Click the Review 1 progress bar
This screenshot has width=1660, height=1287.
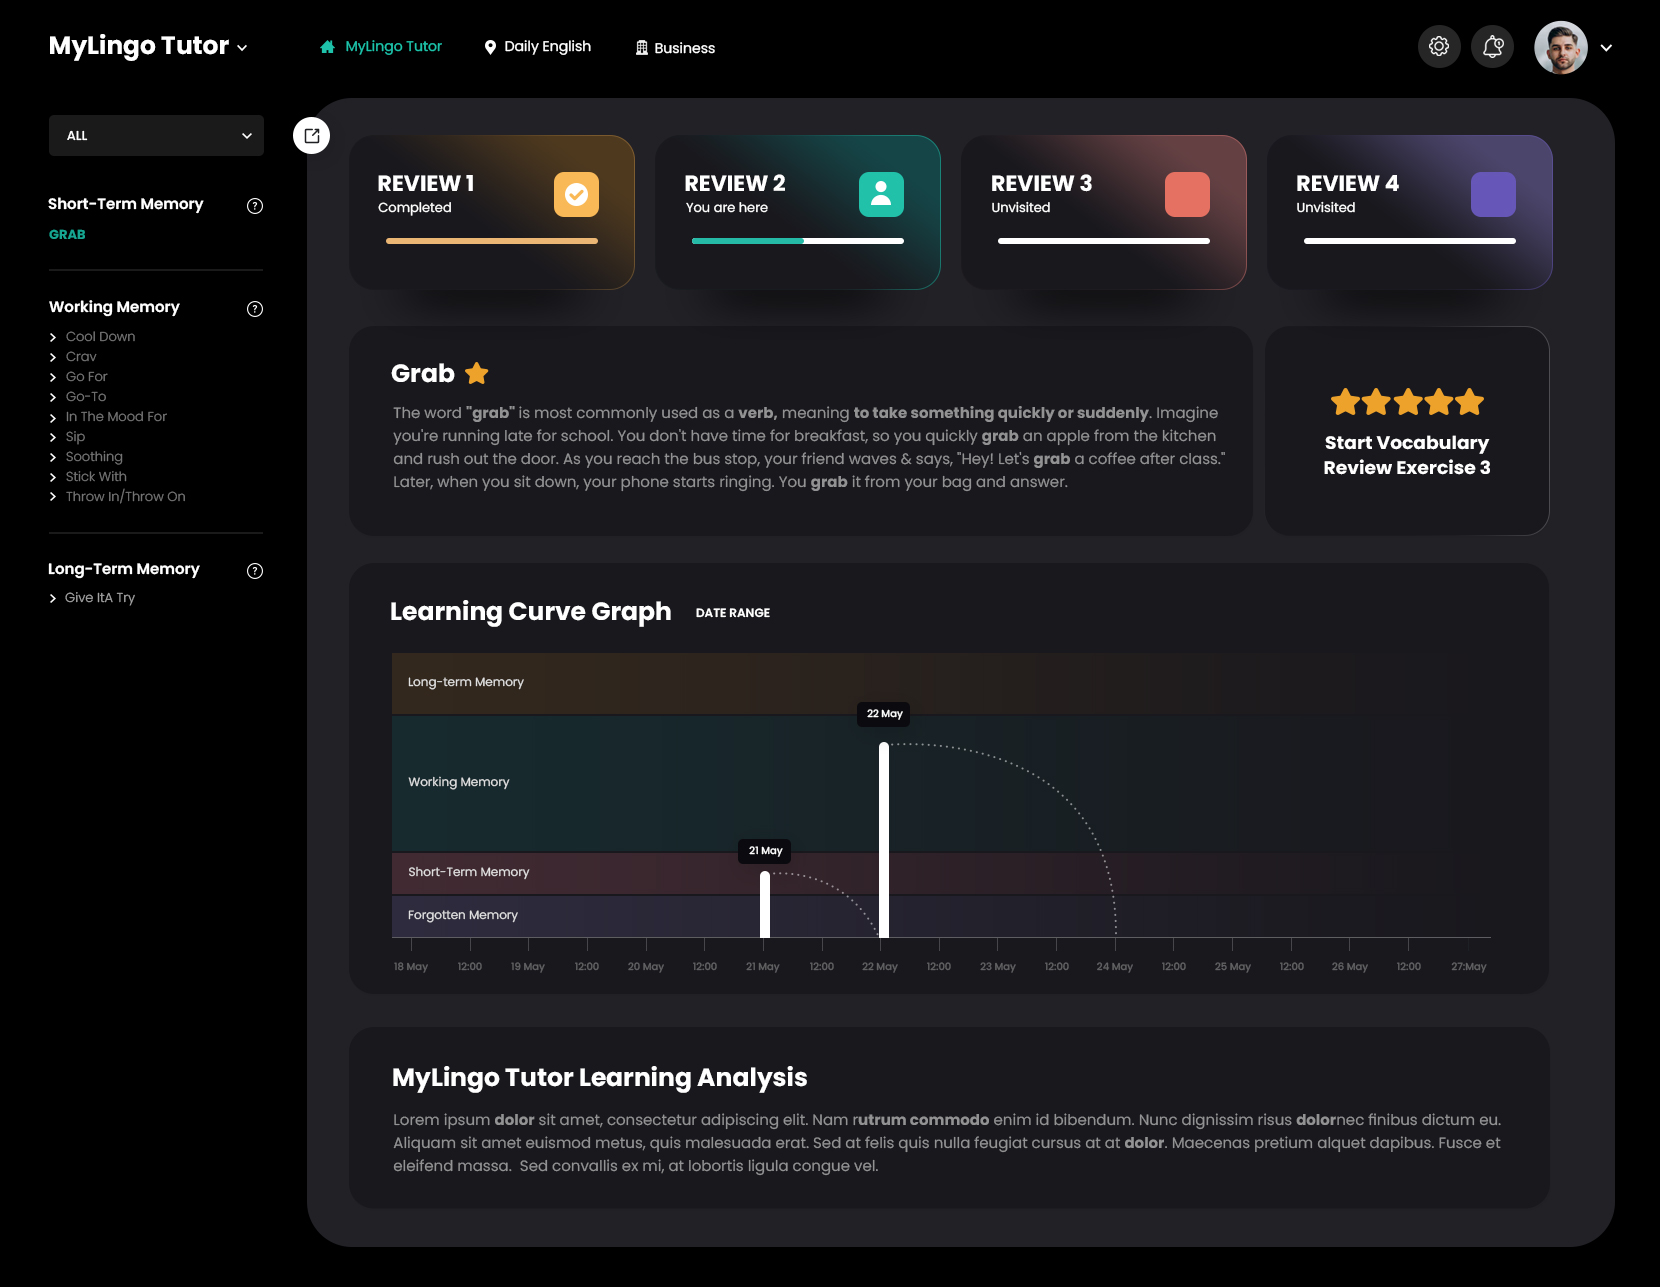pos(492,241)
